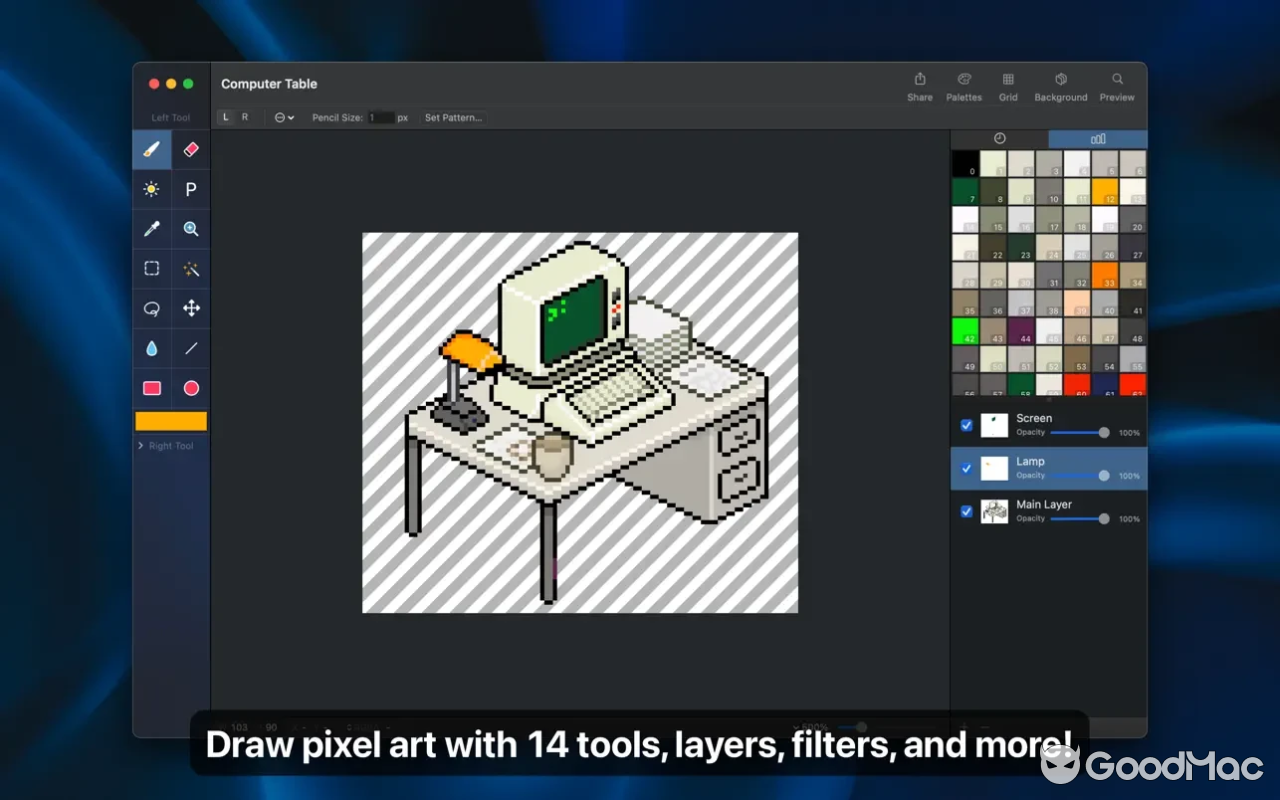The width and height of the screenshot is (1280, 800).
Task: Click the Set Pattern button
Action: tap(452, 117)
